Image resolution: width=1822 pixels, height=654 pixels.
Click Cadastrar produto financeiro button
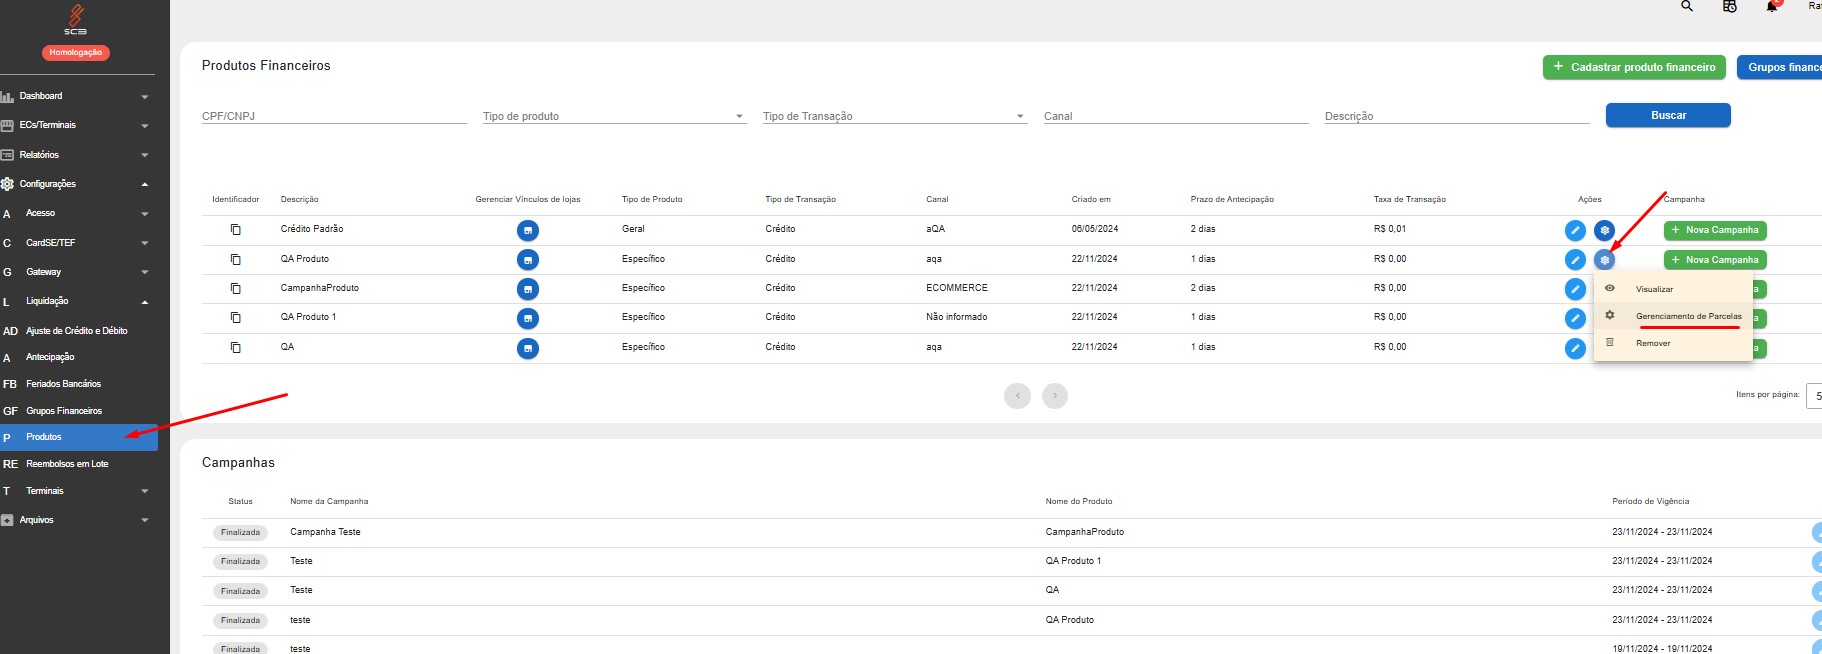tap(1634, 67)
